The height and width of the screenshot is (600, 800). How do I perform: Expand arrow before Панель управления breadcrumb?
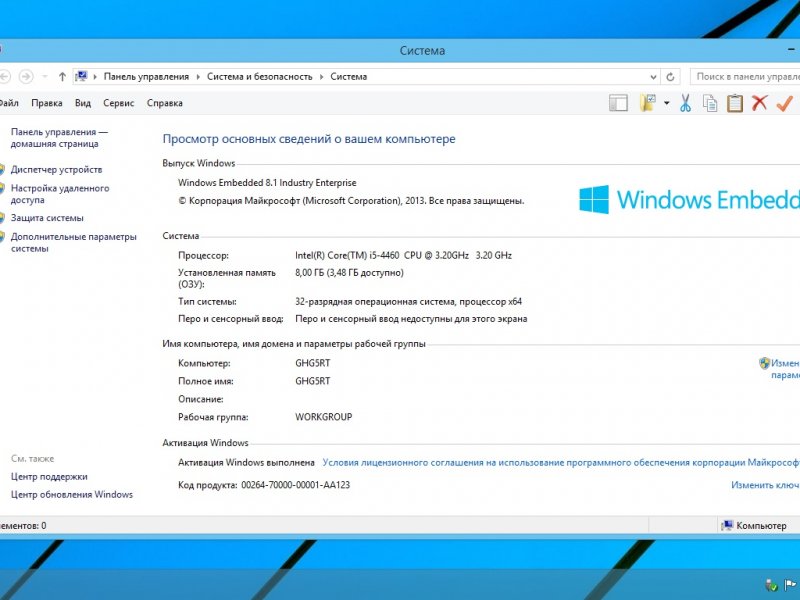tap(95, 77)
